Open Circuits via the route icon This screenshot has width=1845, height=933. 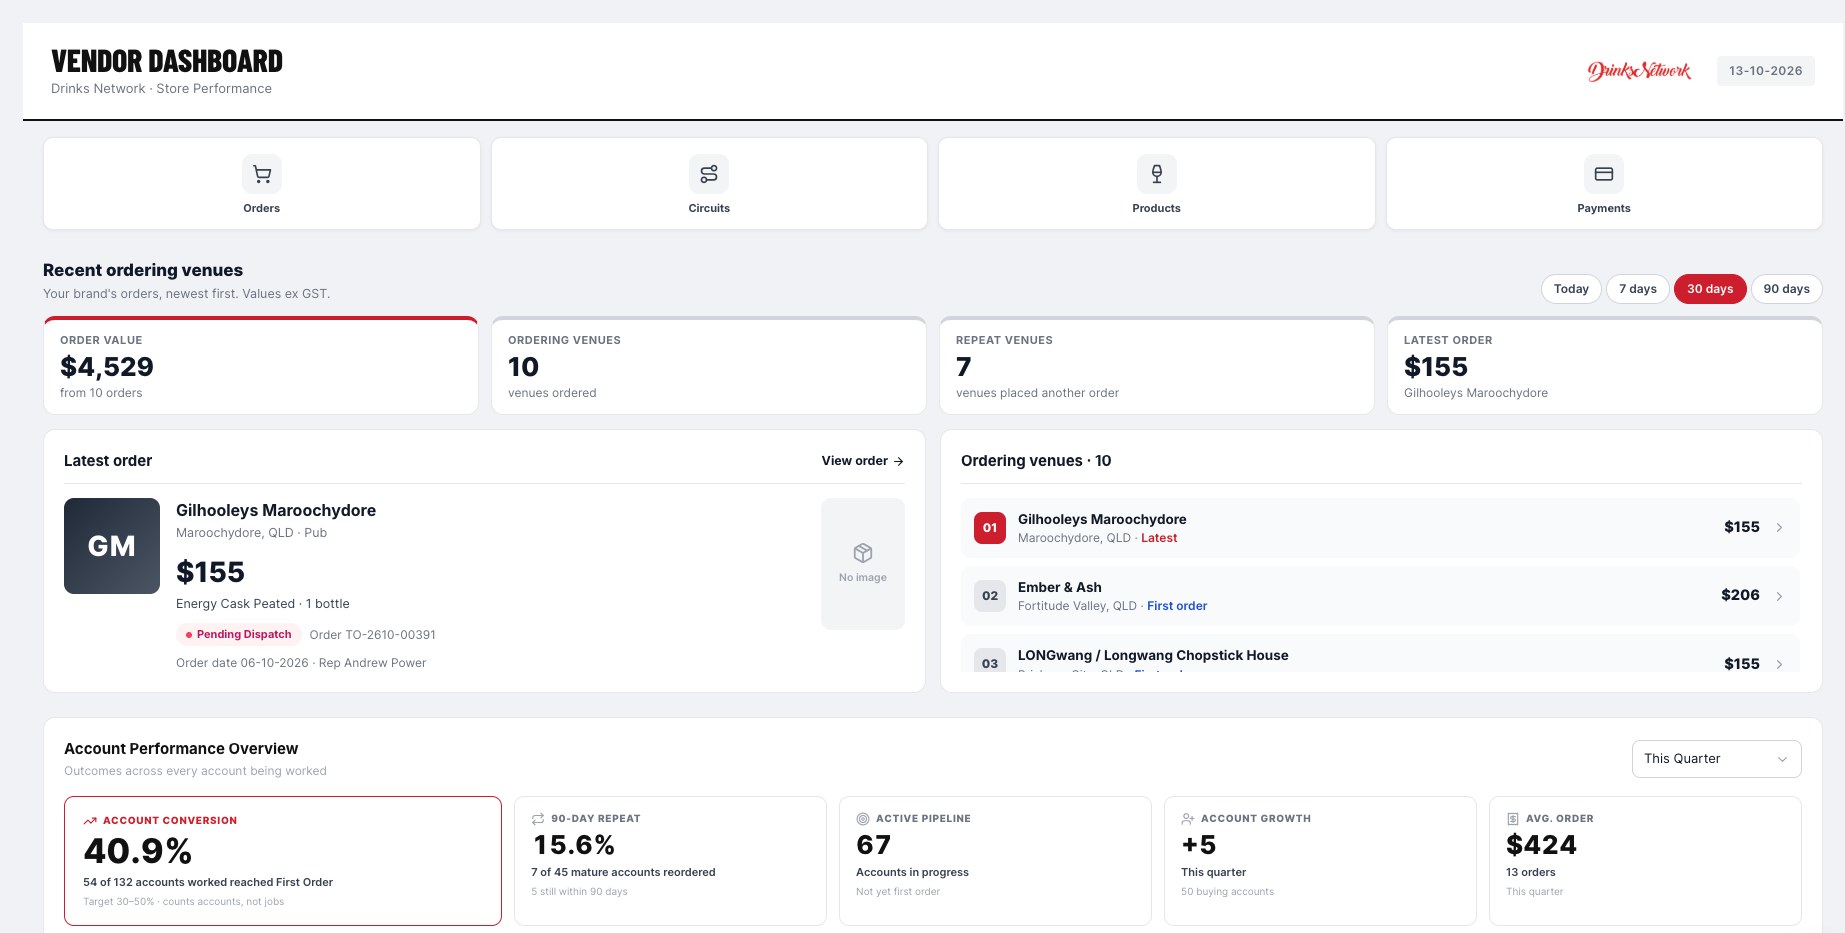point(709,174)
